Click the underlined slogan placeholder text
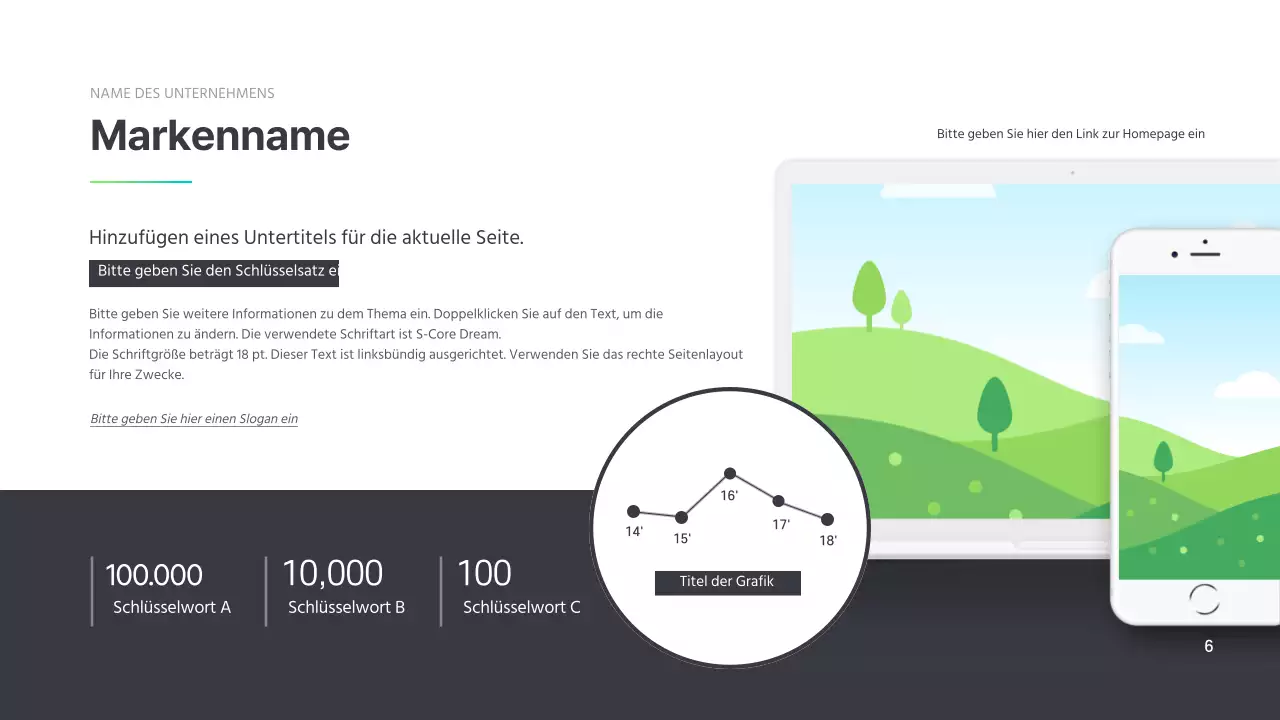The width and height of the screenshot is (1280, 720). (x=194, y=419)
